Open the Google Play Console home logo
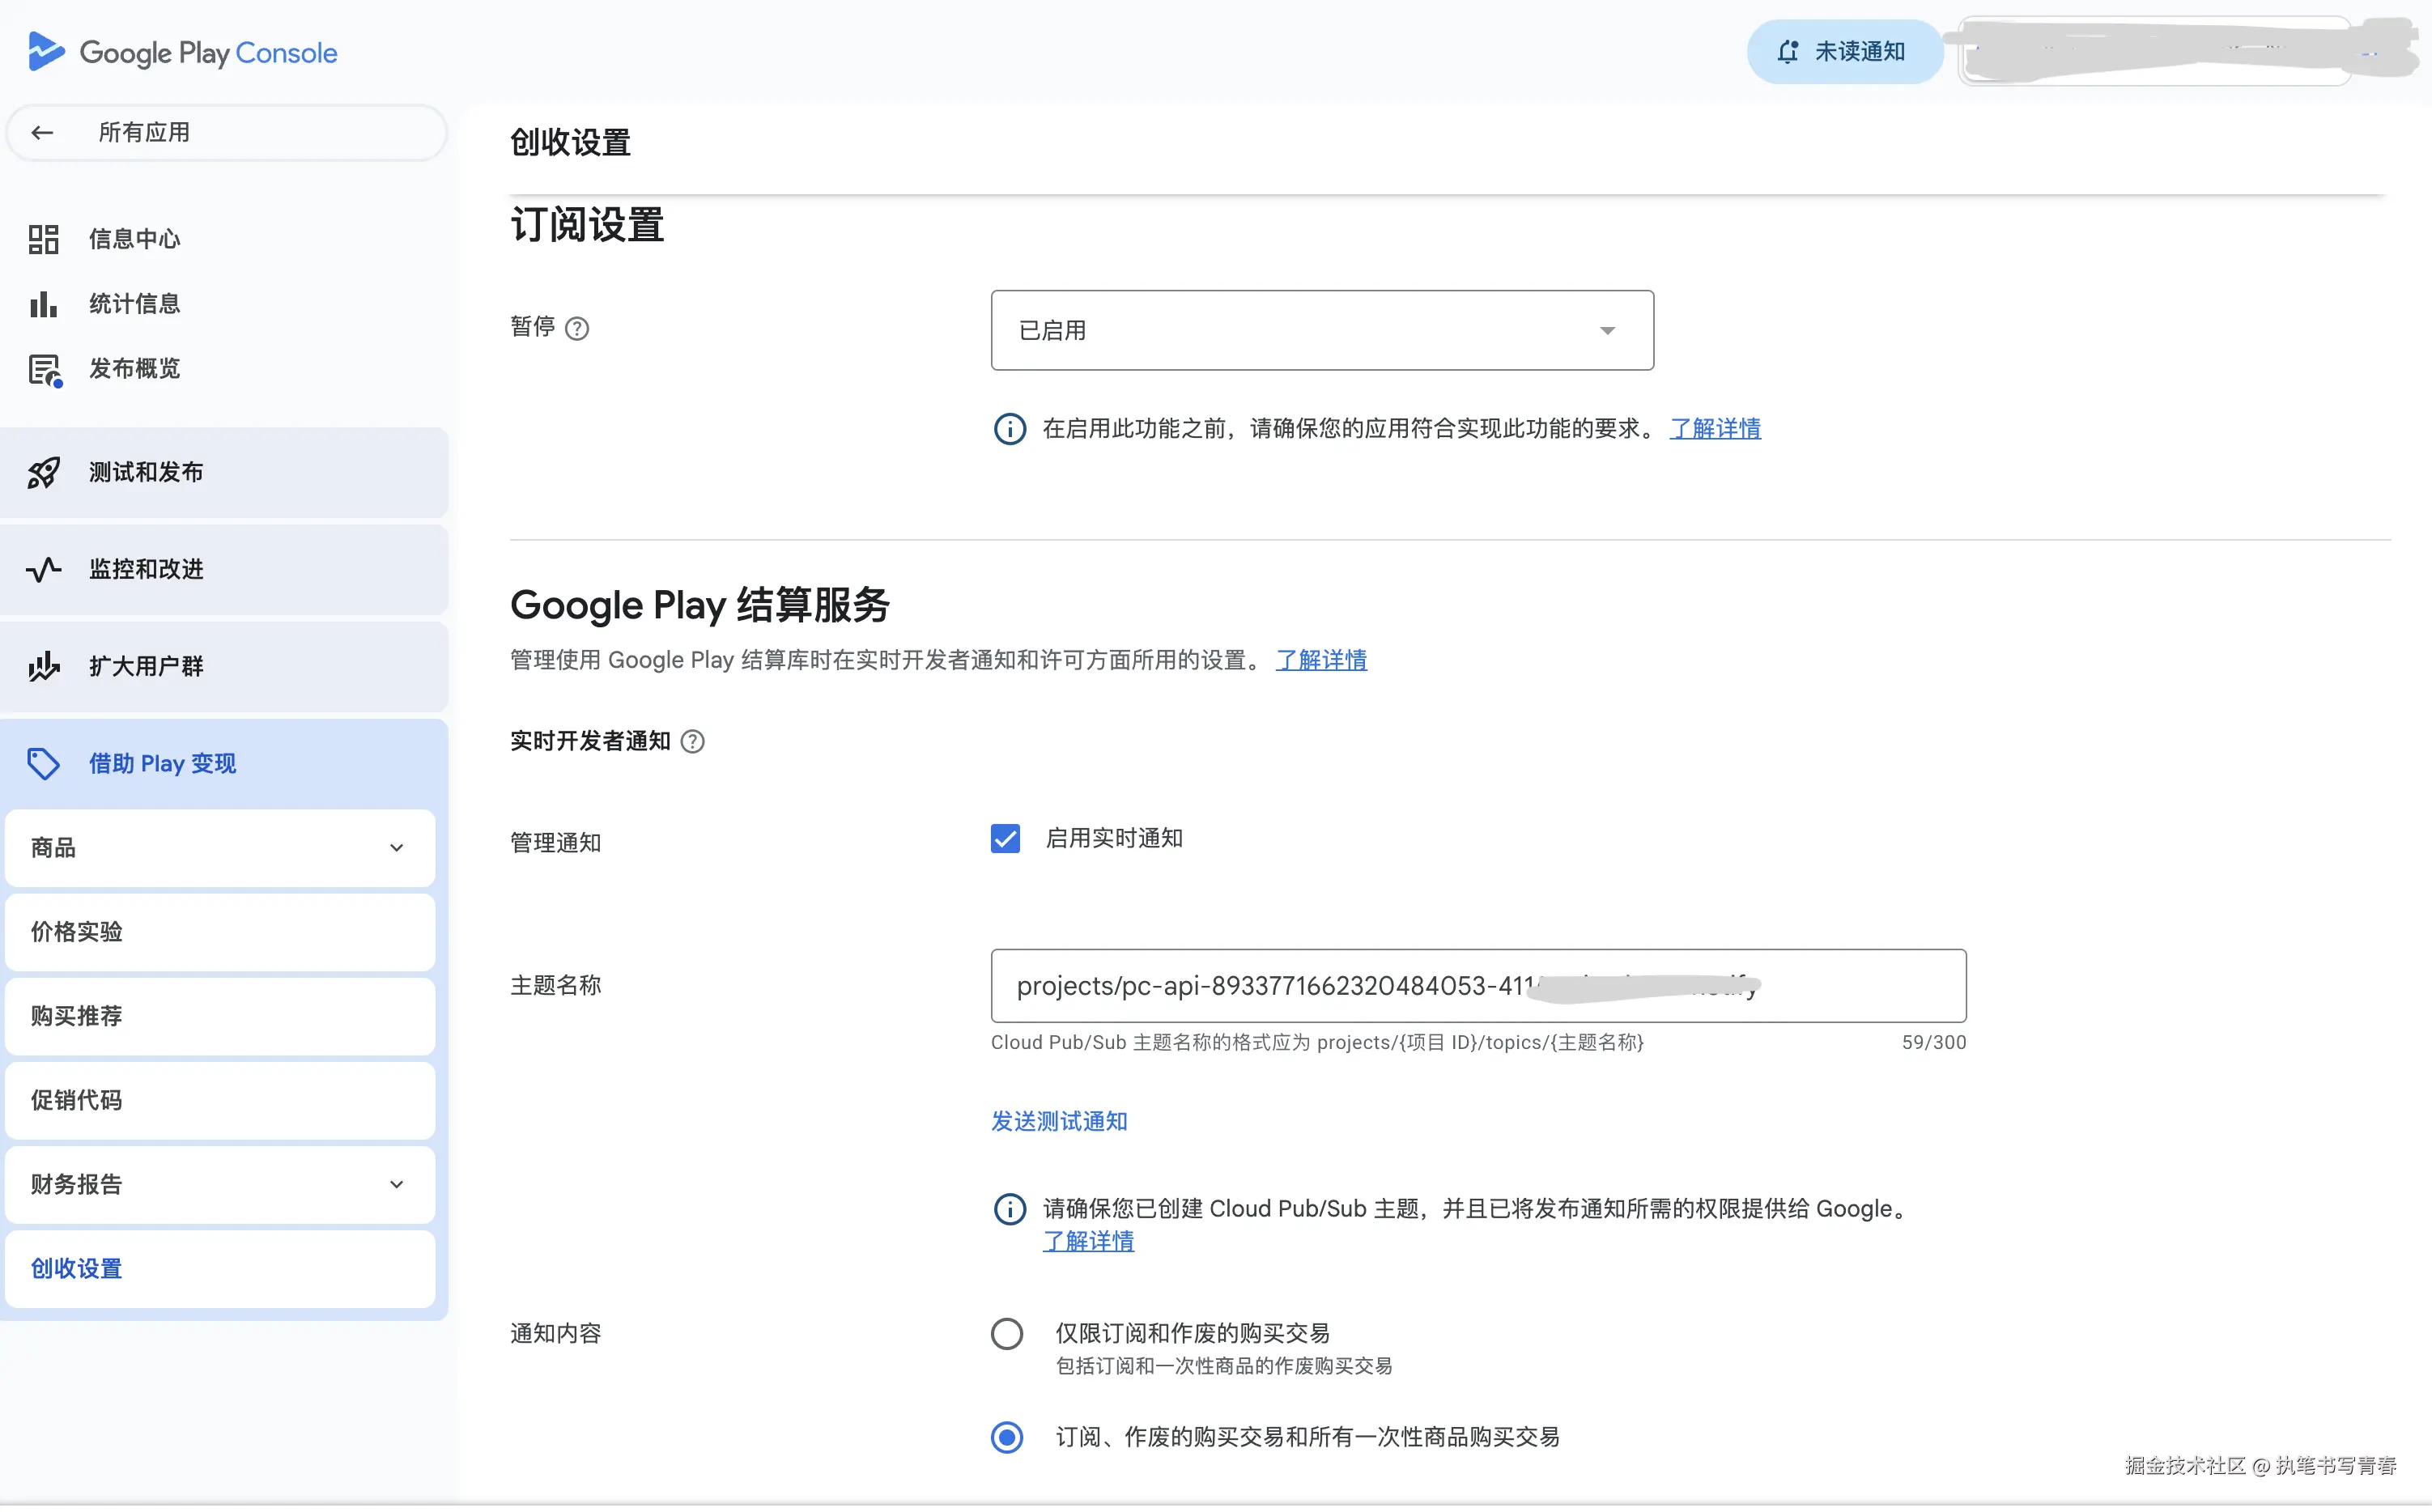The image size is (2432, 1512). point(180,51)
